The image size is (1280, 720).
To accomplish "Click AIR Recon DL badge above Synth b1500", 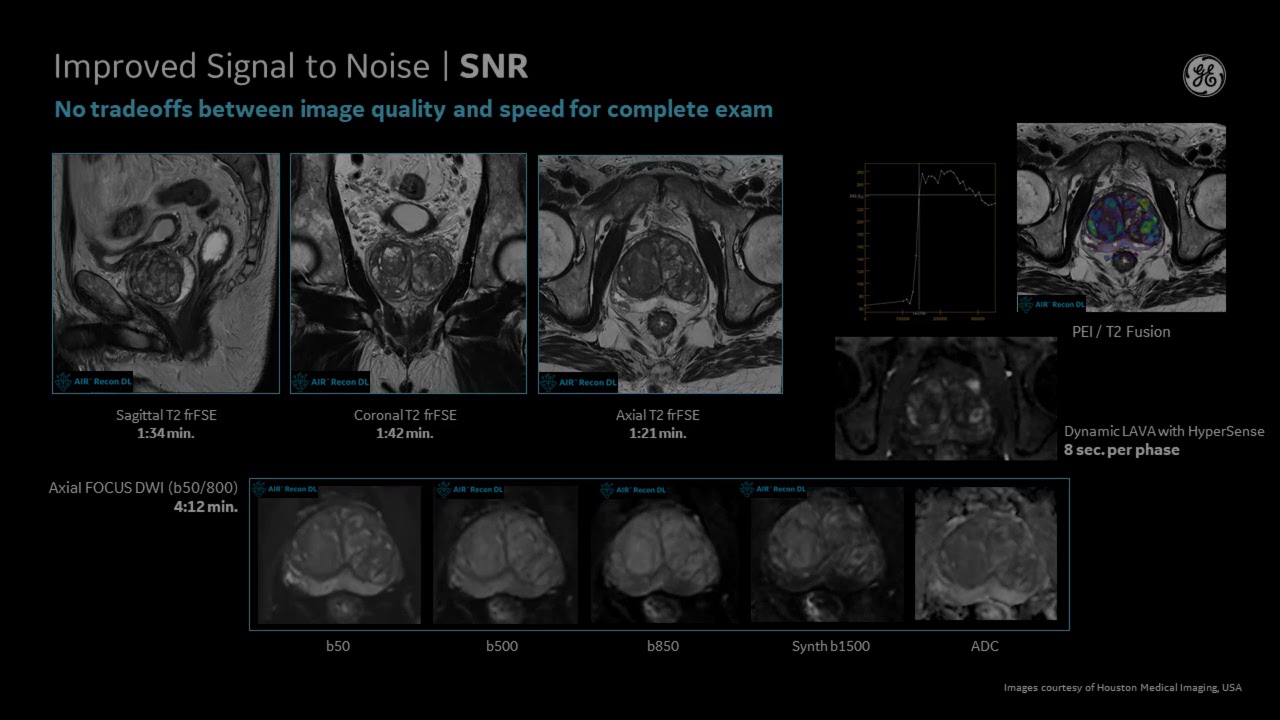I will click(774, 489).
